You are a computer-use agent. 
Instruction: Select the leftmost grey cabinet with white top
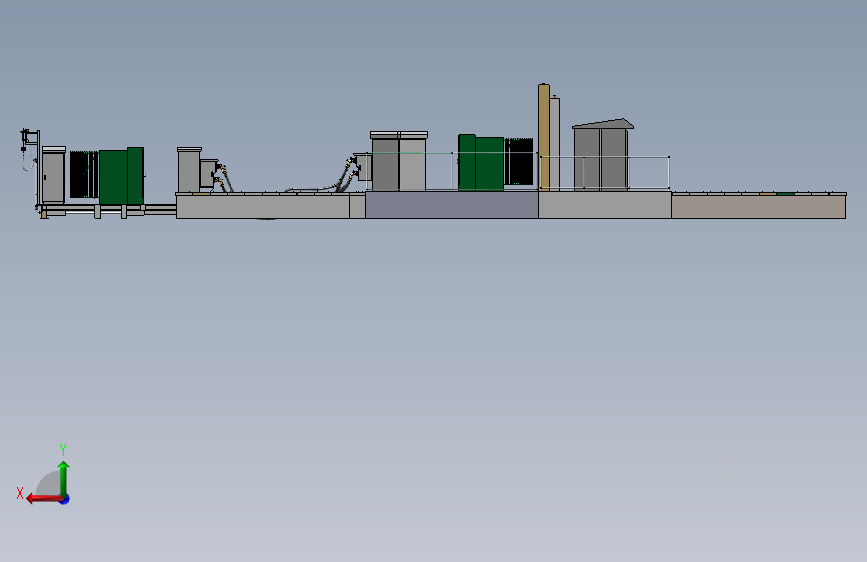[54, 175]
